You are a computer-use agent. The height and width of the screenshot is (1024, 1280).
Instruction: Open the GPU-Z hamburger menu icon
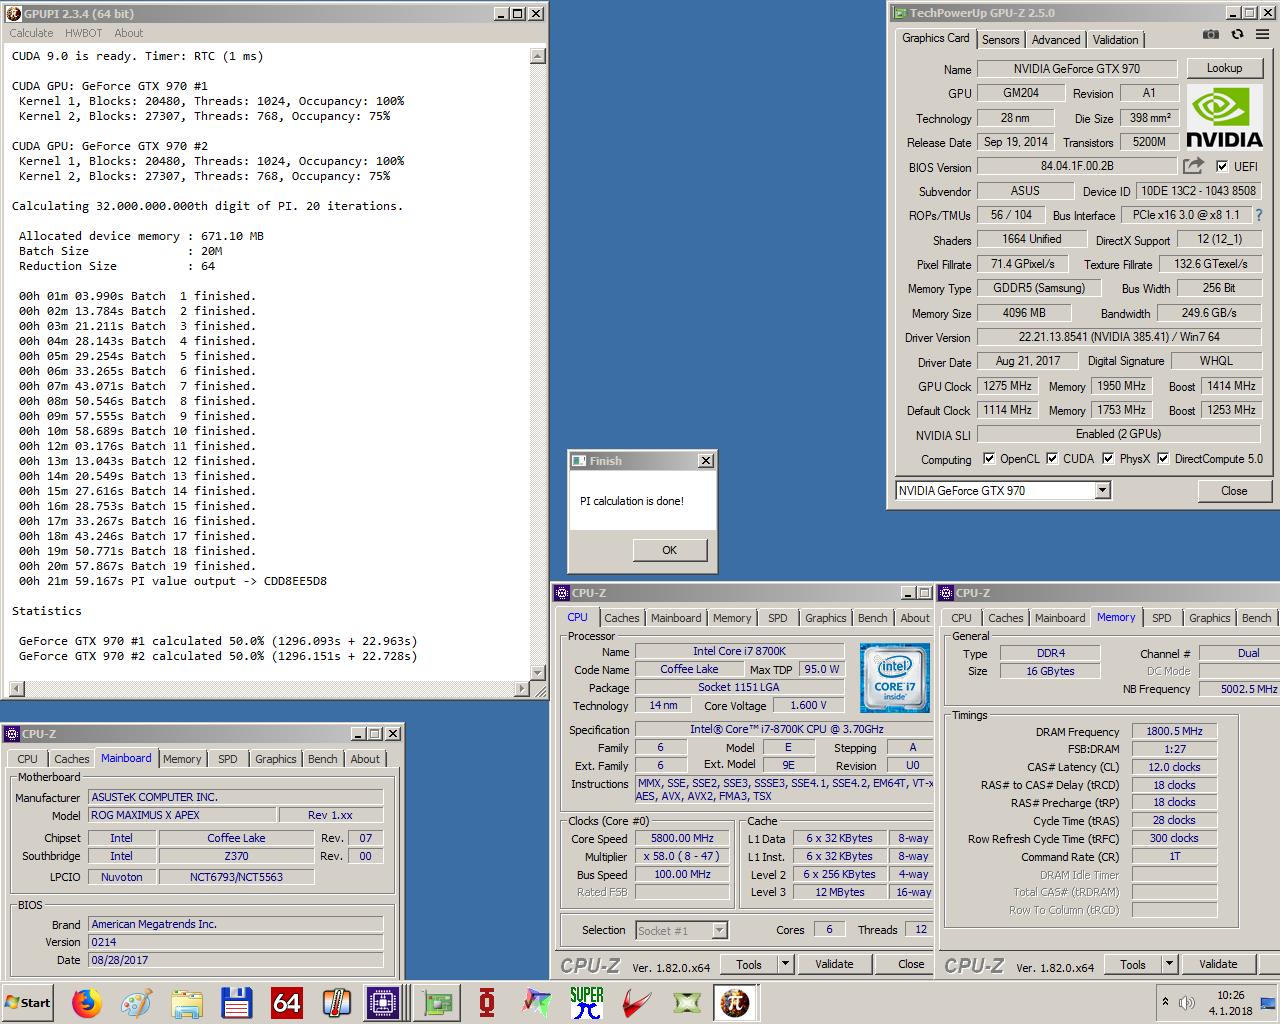coord(1261,34)
